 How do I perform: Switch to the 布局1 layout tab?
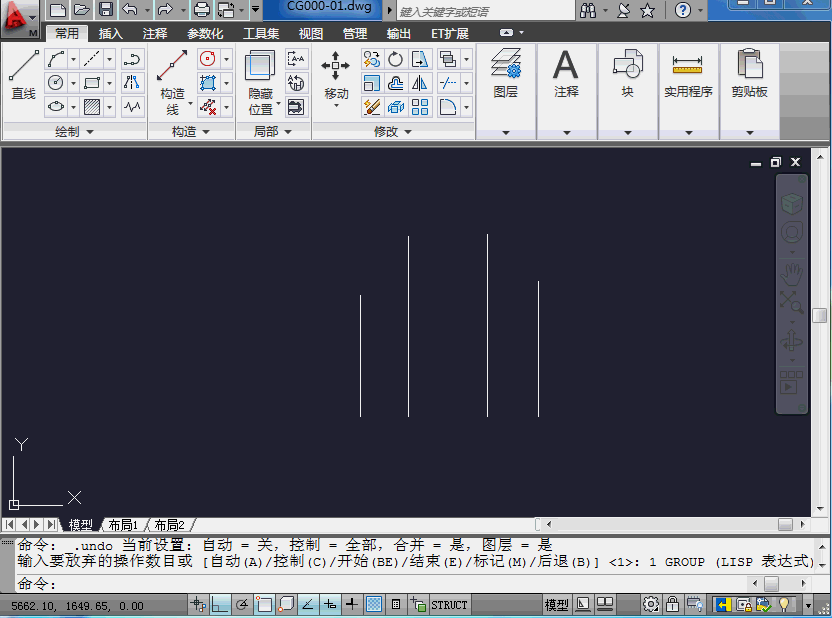(x=120, y=523)
